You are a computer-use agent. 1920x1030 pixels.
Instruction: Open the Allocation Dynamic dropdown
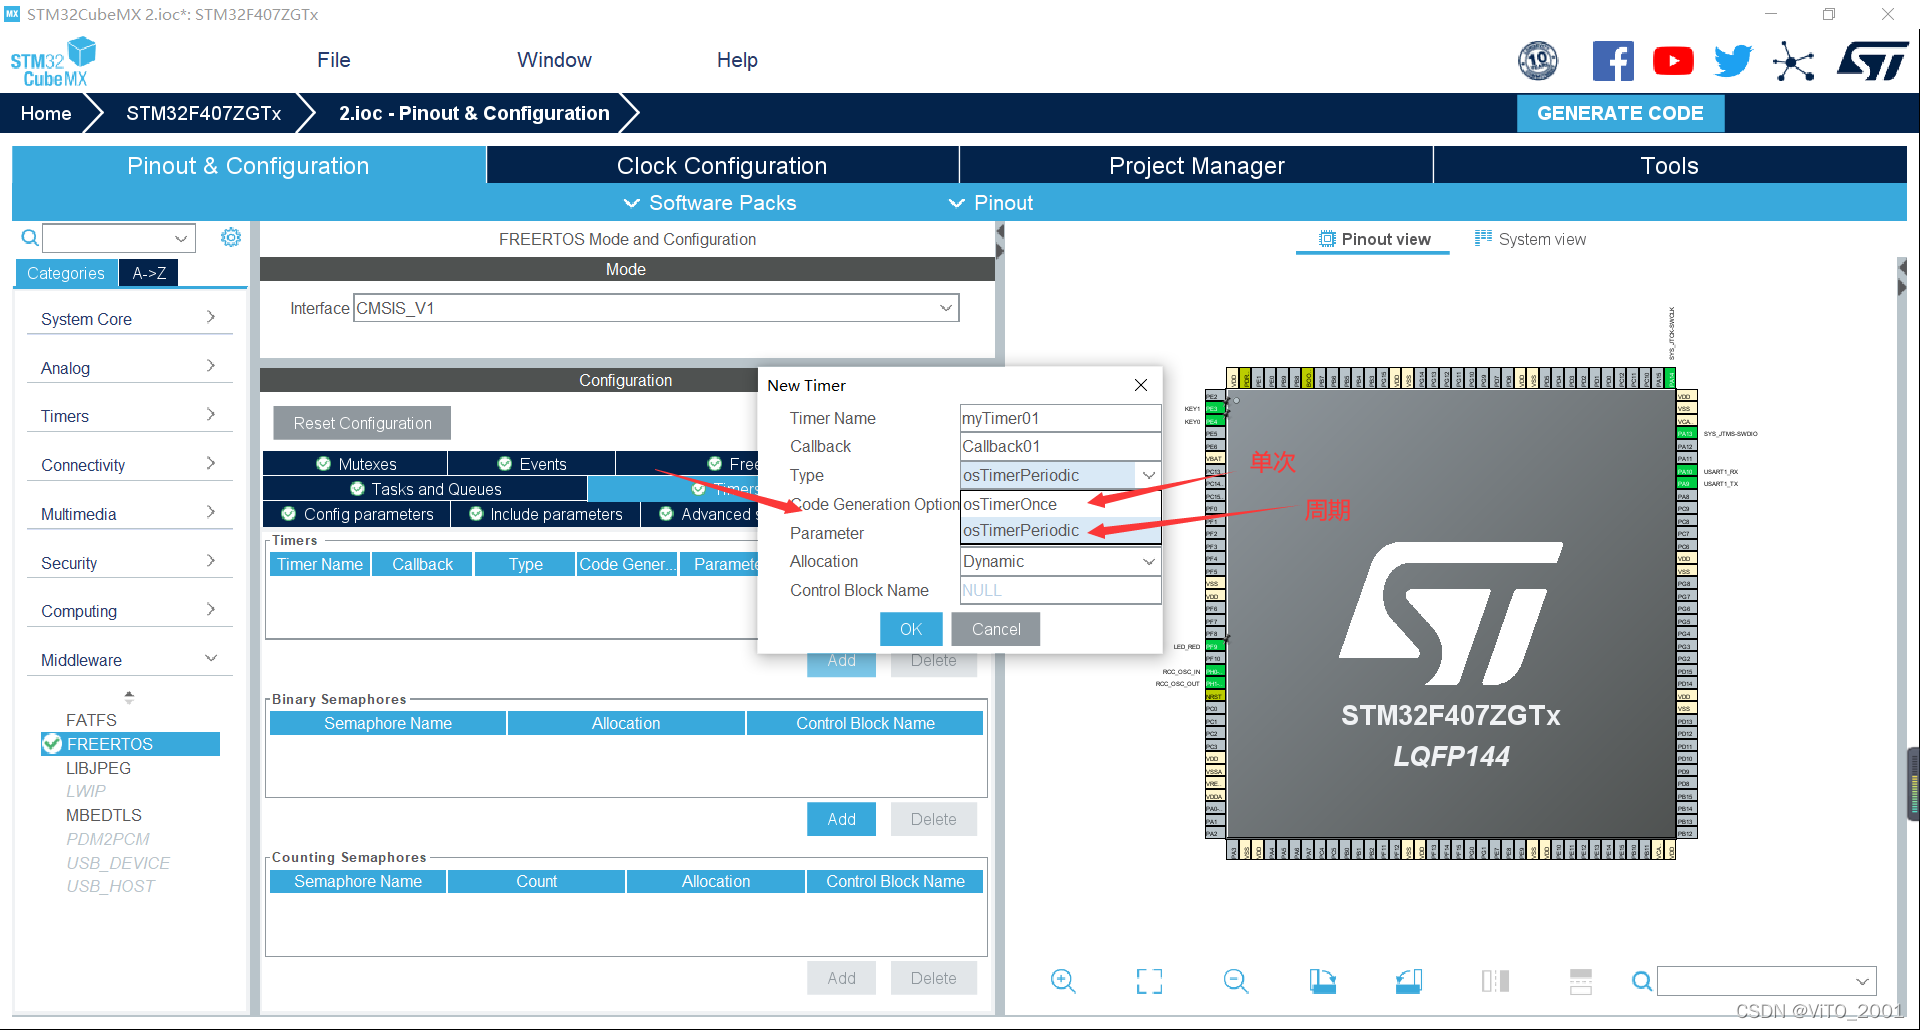point(1060,561)
